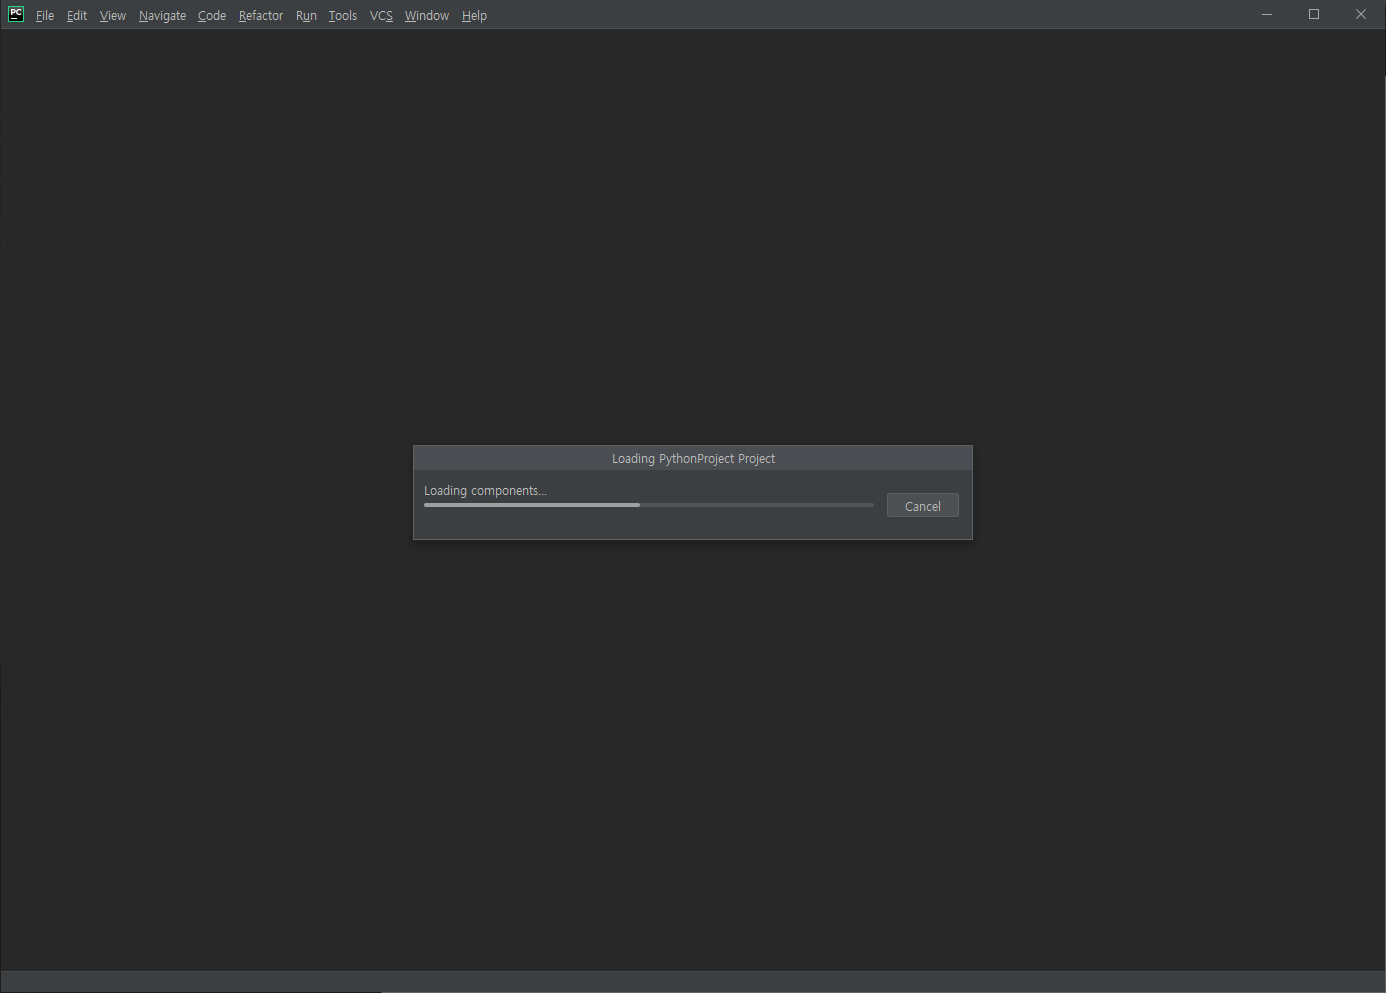Open the VCS menu

point(381,15)
